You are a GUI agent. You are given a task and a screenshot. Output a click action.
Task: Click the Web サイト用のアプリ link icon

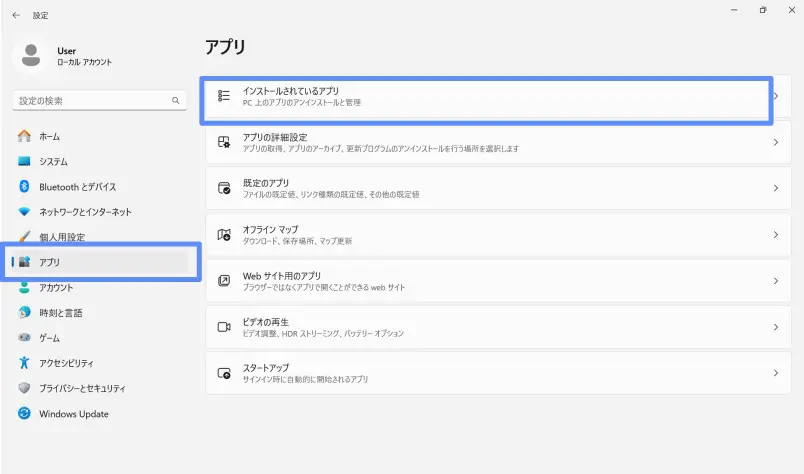[224, 281]
